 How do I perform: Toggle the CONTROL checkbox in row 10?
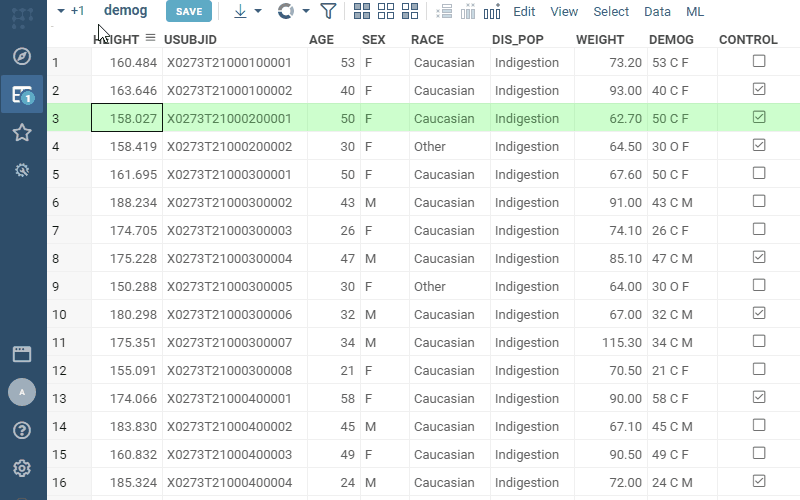point(759,314)
